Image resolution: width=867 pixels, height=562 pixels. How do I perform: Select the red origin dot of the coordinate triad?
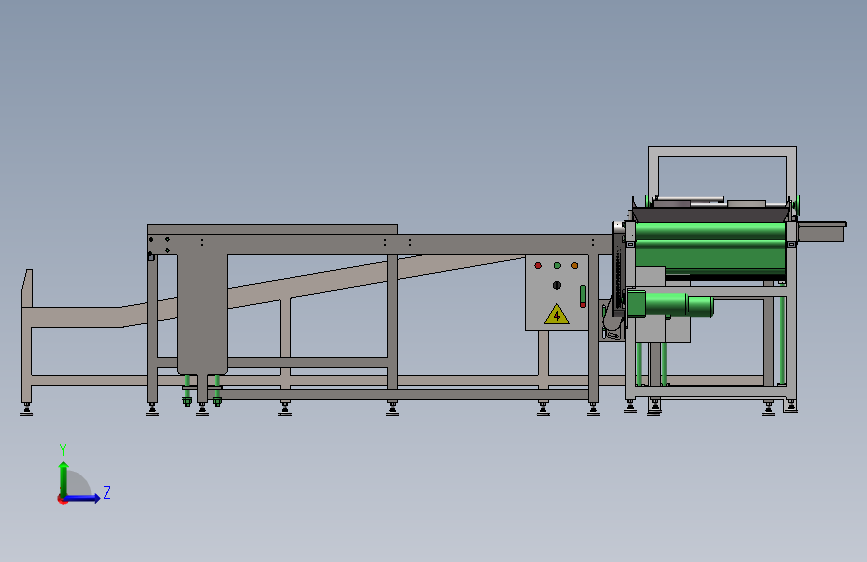point(62,499)
